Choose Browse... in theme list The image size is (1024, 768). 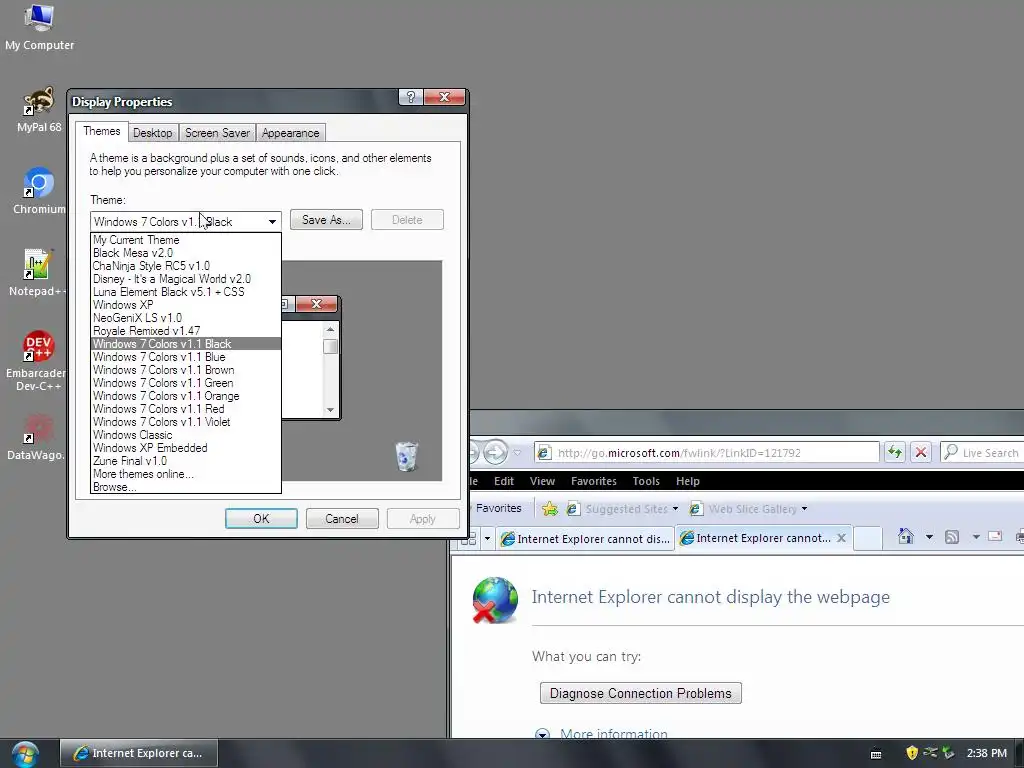[x=186, y=487]
